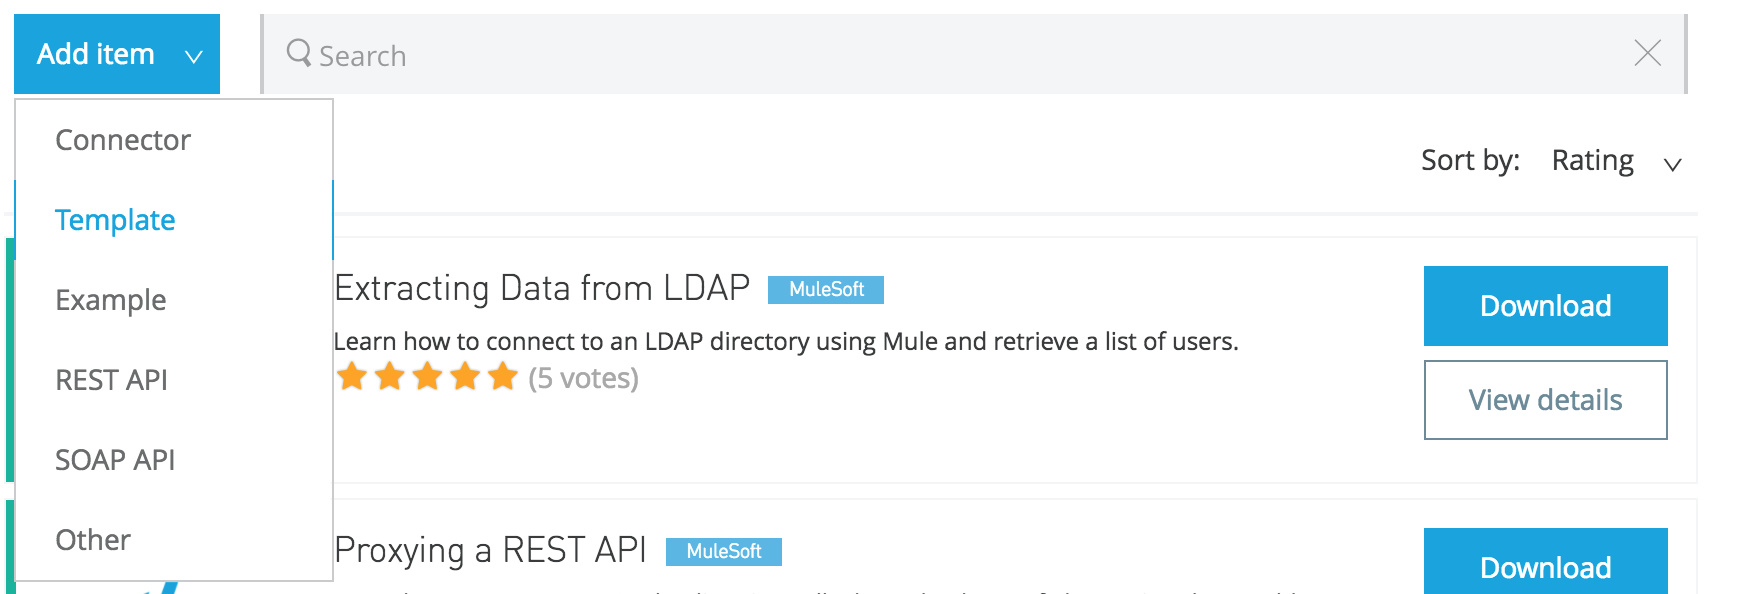Click the first rating star

[x=351, y=377]
